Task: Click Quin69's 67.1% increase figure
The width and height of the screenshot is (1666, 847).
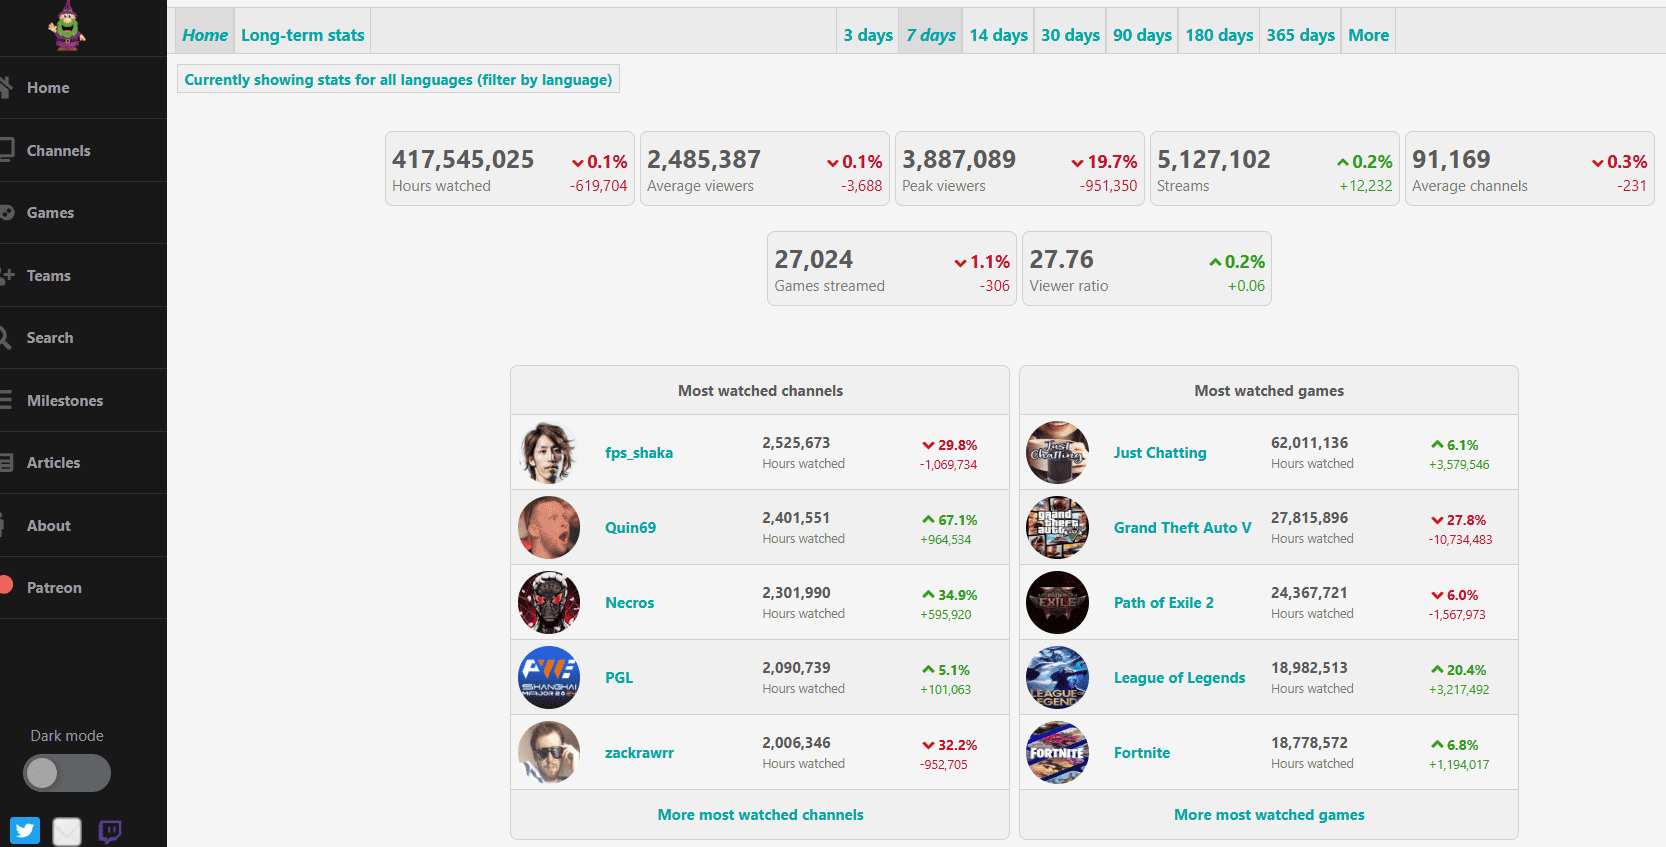Action: (x=950, y=520)
